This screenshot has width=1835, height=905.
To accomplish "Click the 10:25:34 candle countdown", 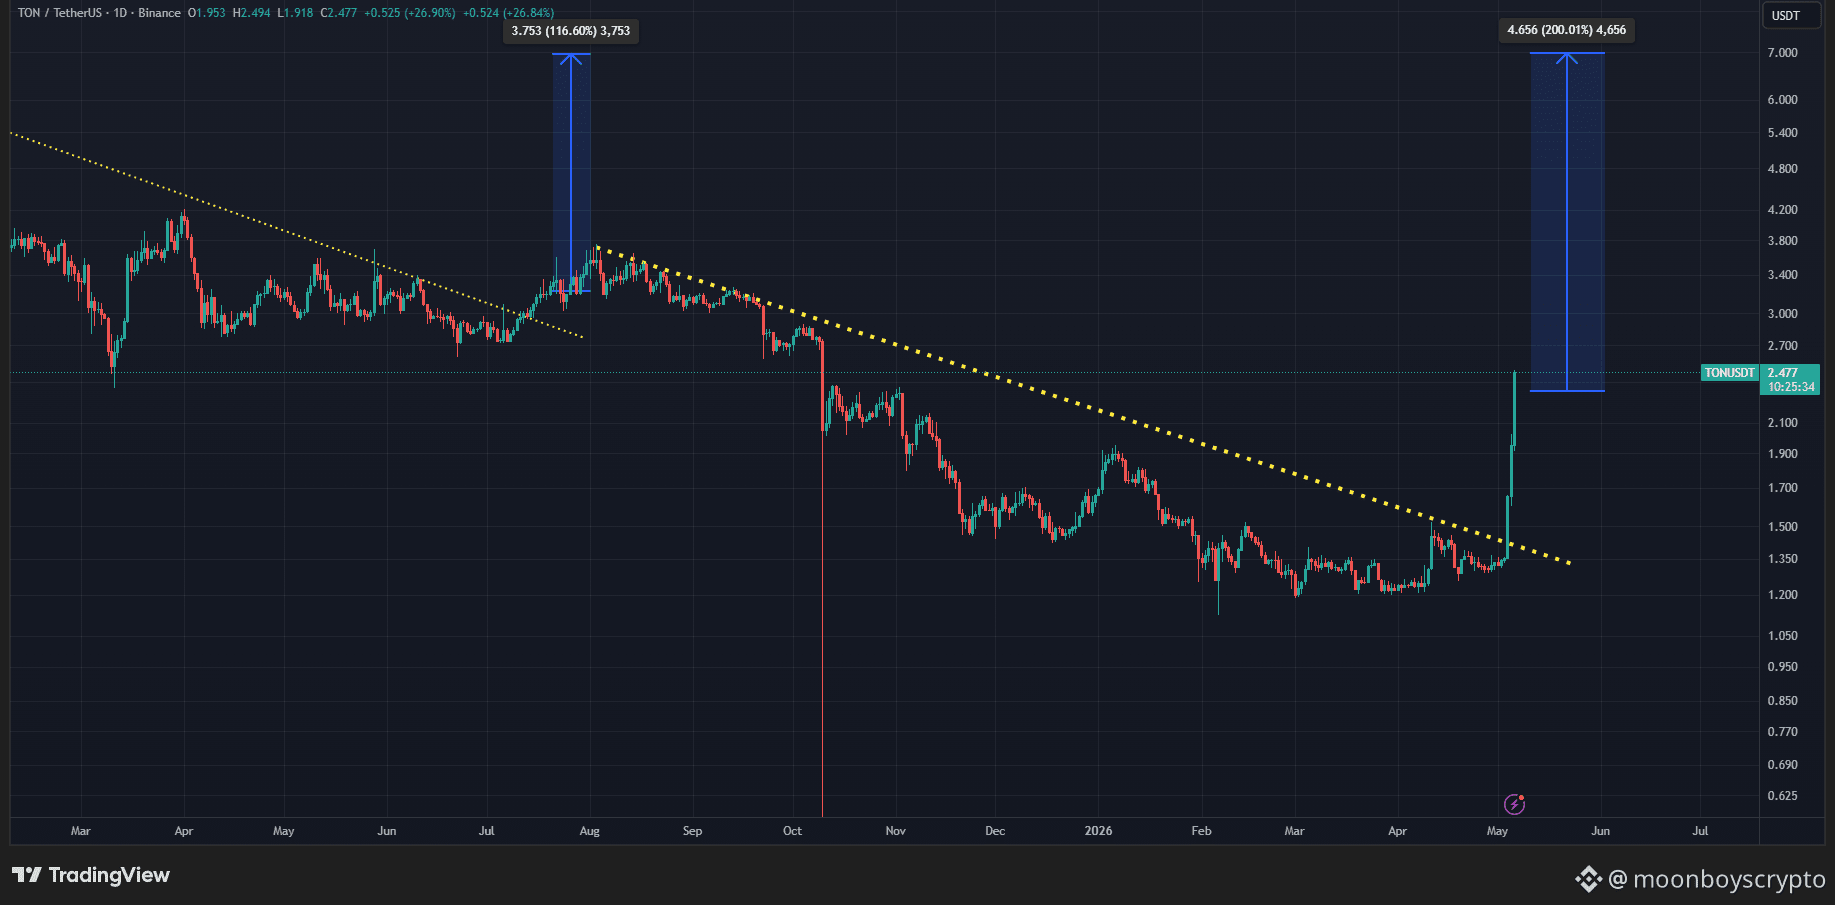I will point(1791,387).
